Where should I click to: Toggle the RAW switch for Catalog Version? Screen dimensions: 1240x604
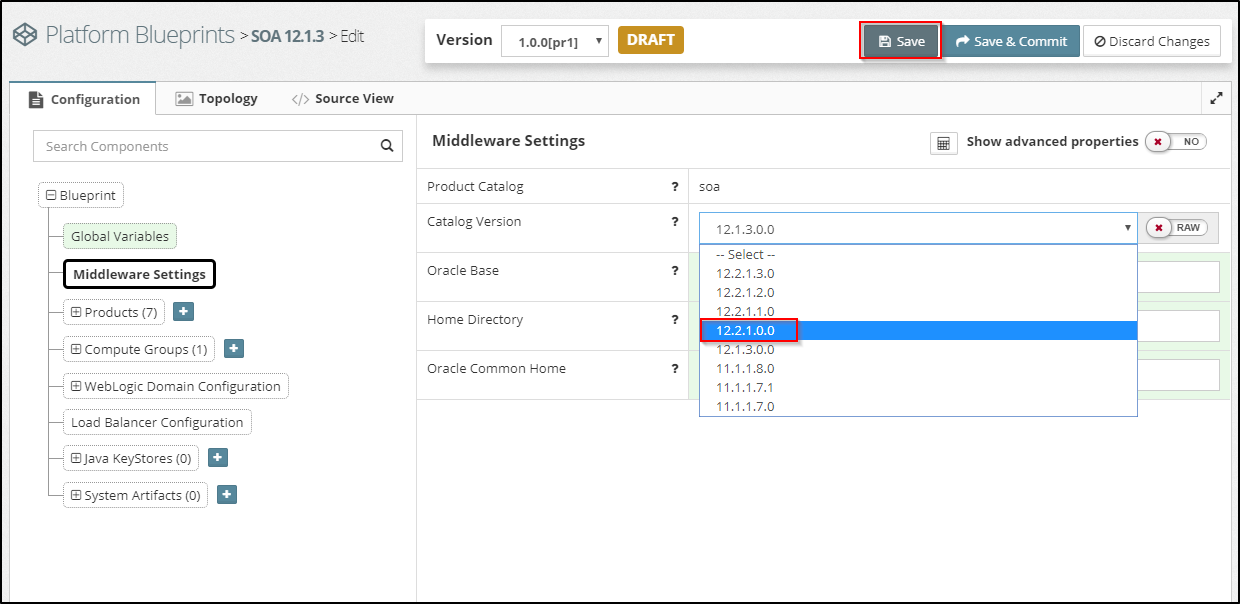(1176, 228)
